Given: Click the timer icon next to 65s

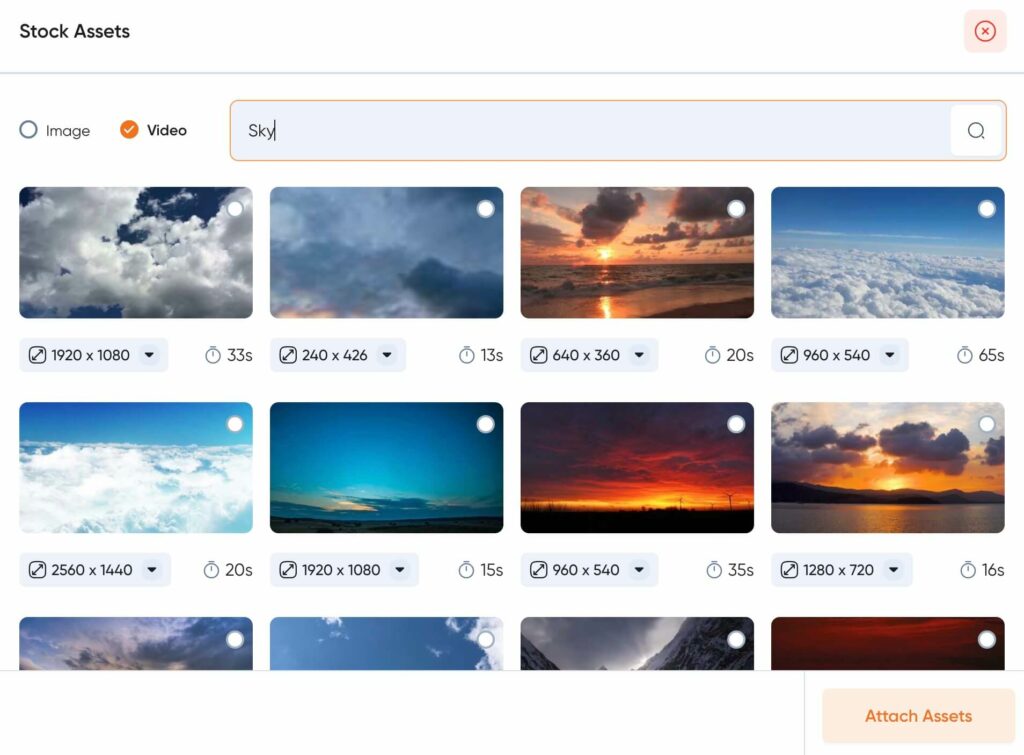Looking at the screenshot, I should point(964,355).
